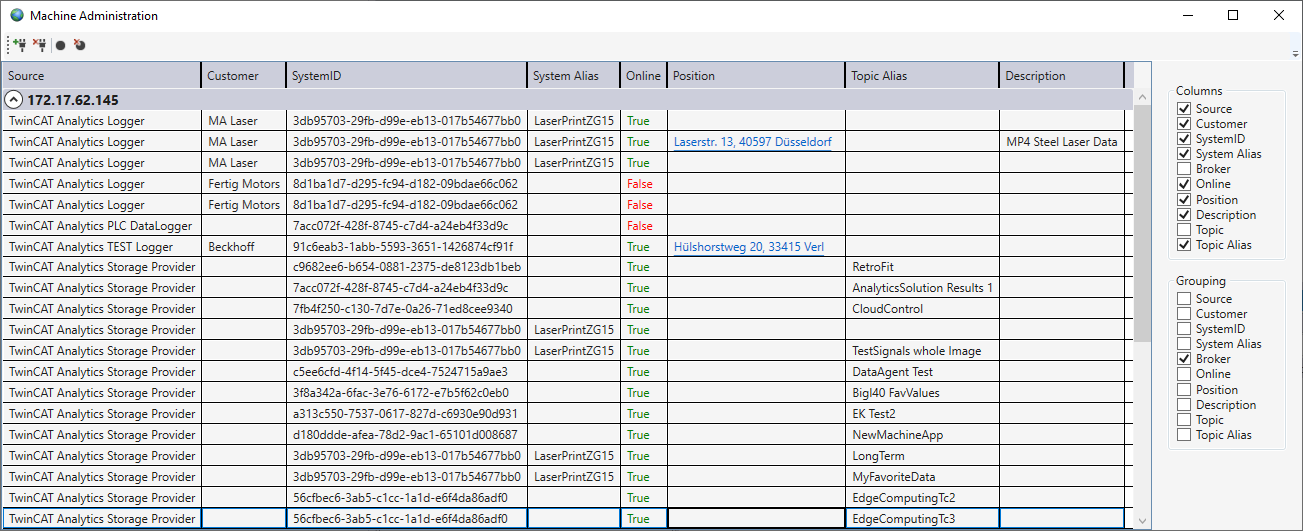Click the black circle toolbar icon
Viewport: 1303px width, 531px height.
[x=61, y=45]
